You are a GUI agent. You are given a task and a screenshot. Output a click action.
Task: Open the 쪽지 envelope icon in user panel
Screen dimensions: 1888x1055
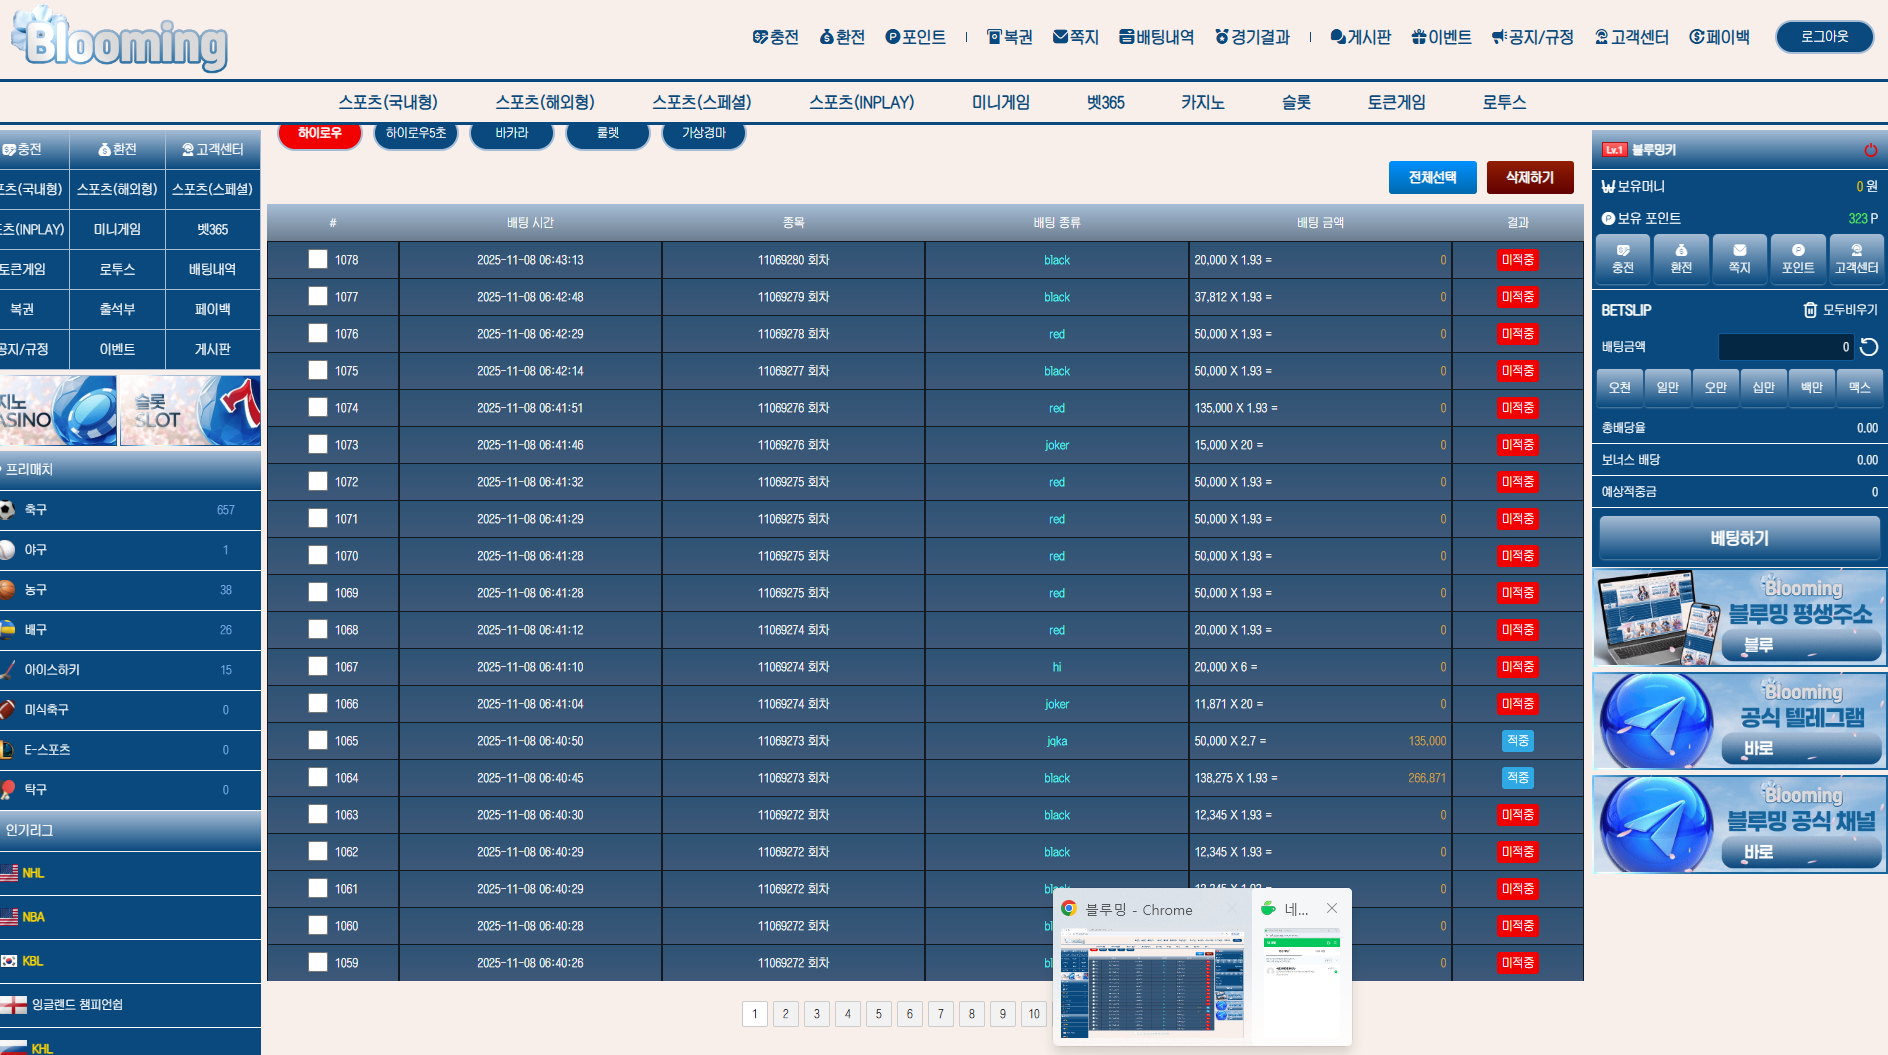pos(1739,258)
